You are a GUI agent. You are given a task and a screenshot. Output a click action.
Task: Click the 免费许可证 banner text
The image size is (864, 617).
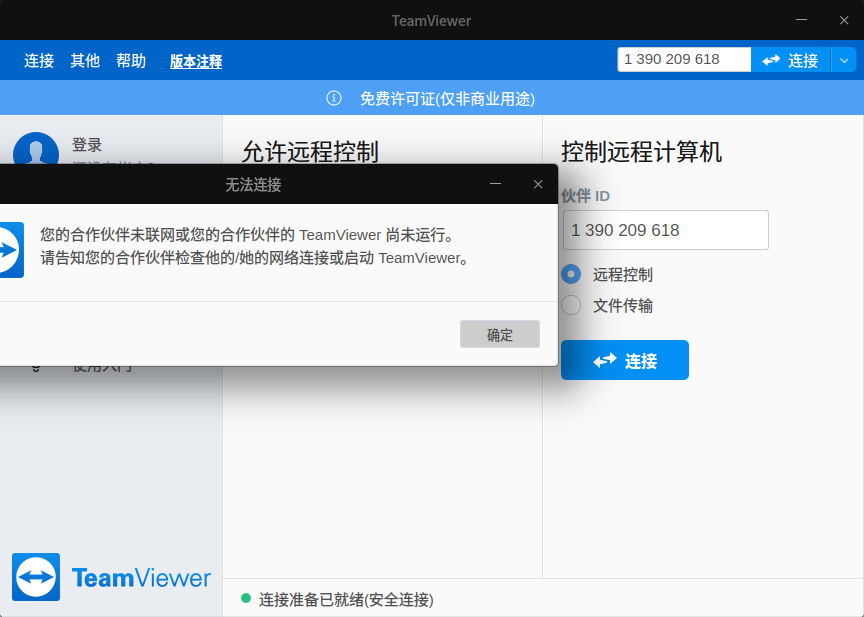pos(447,99)
